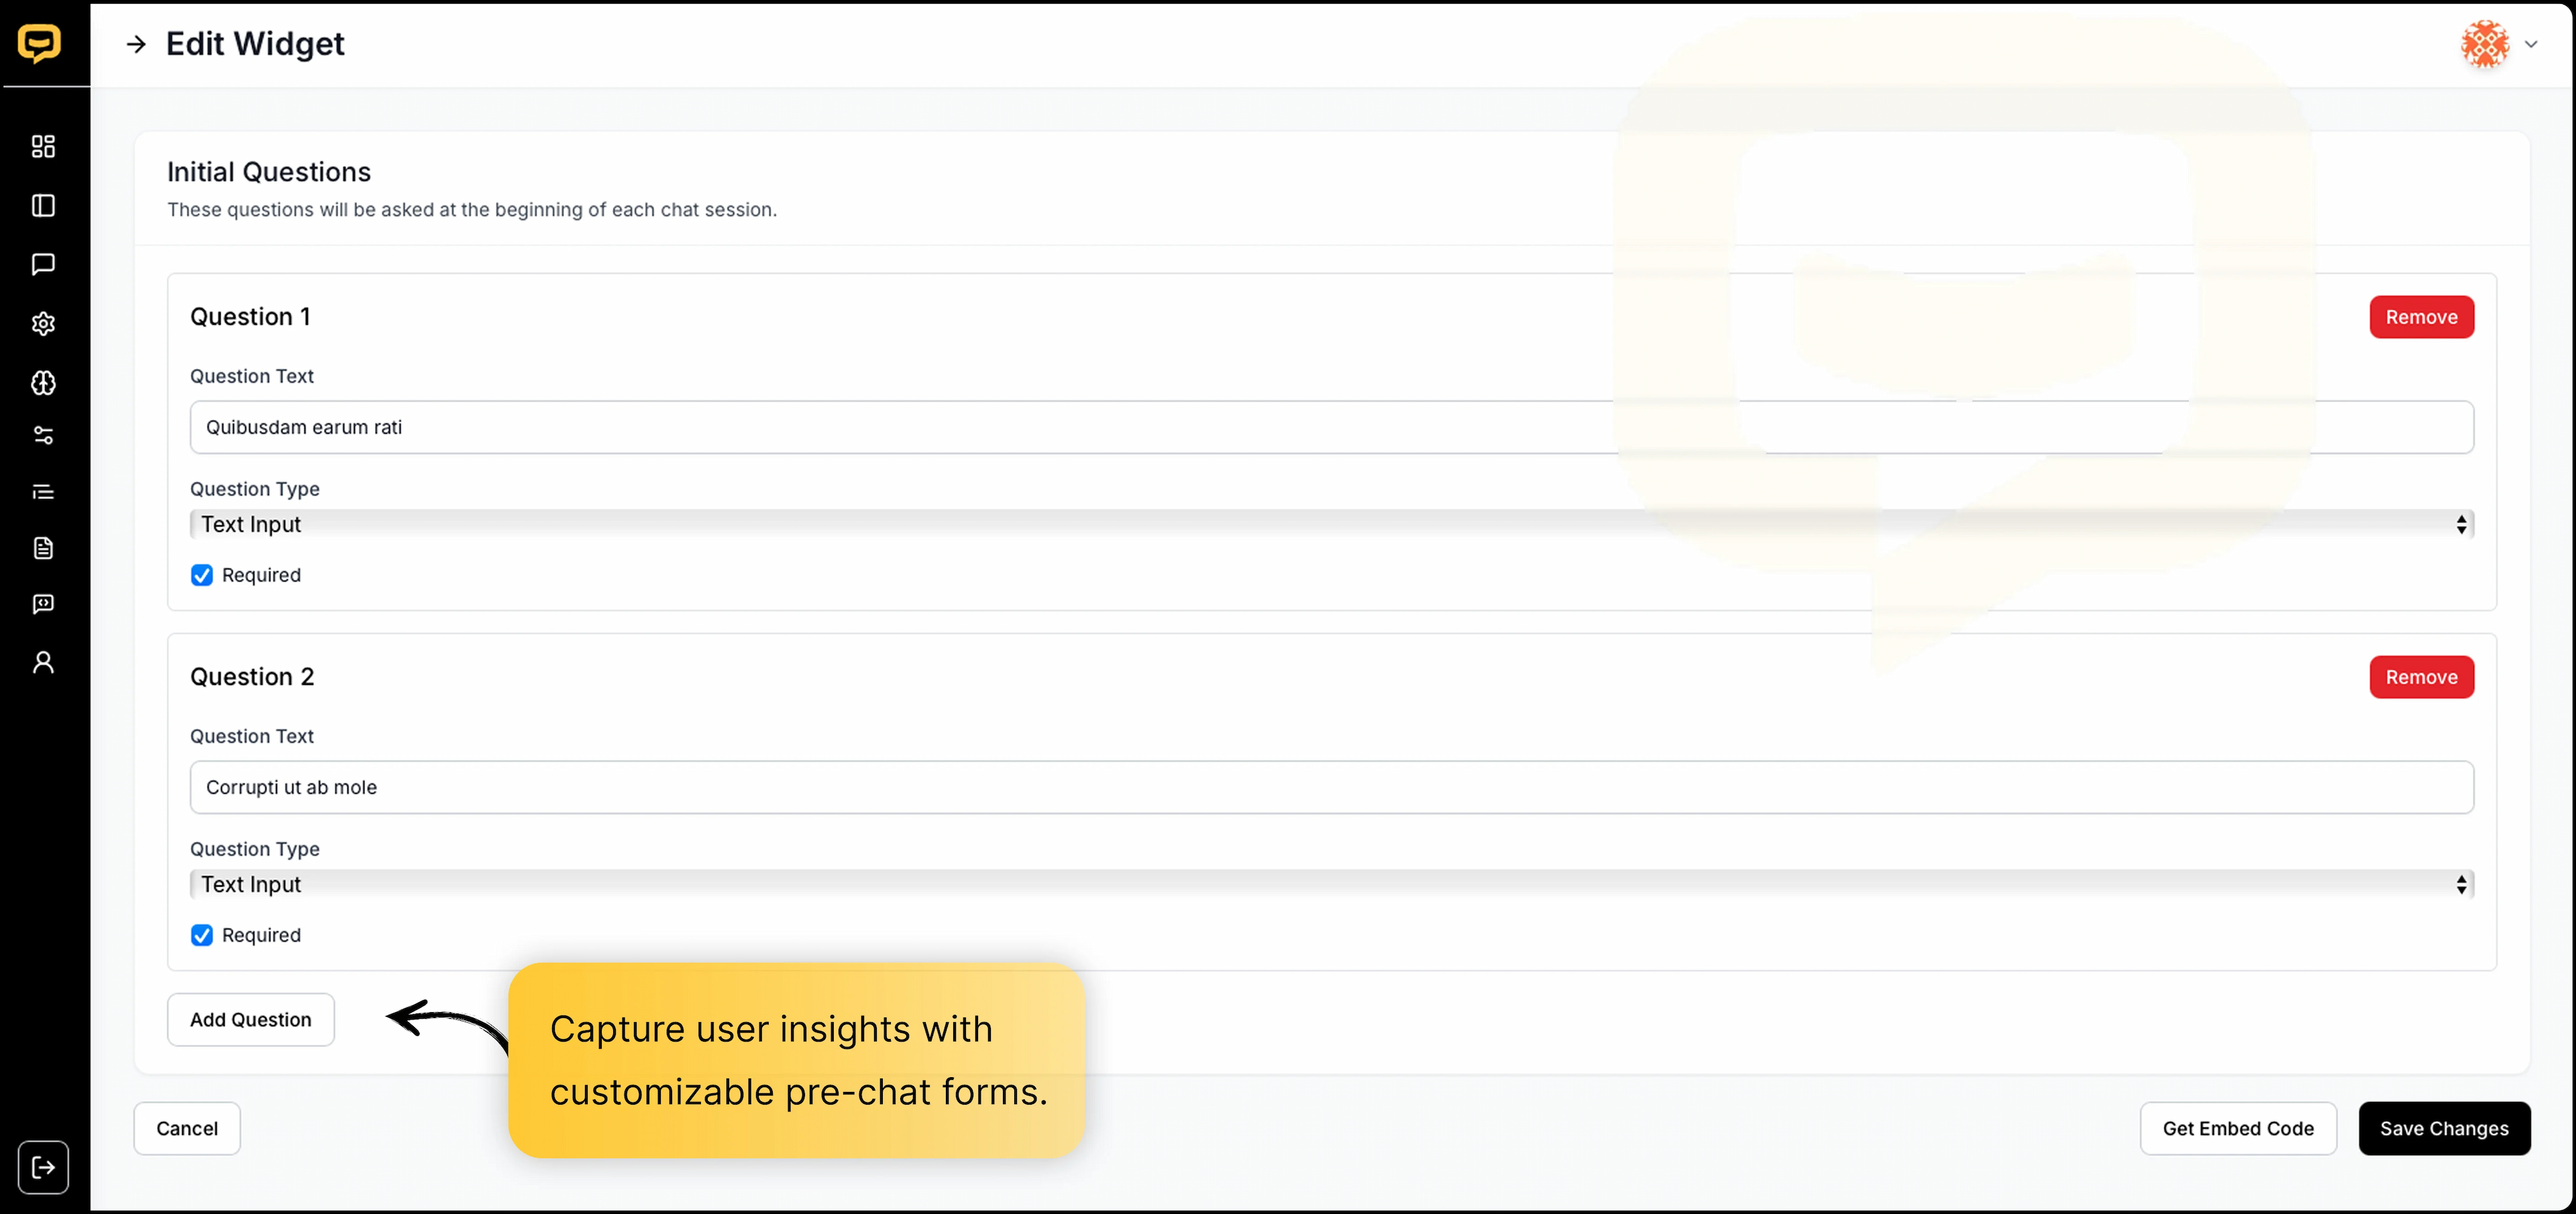
Task: Uncheck Required for Question 1
Action: click(202, 575)
